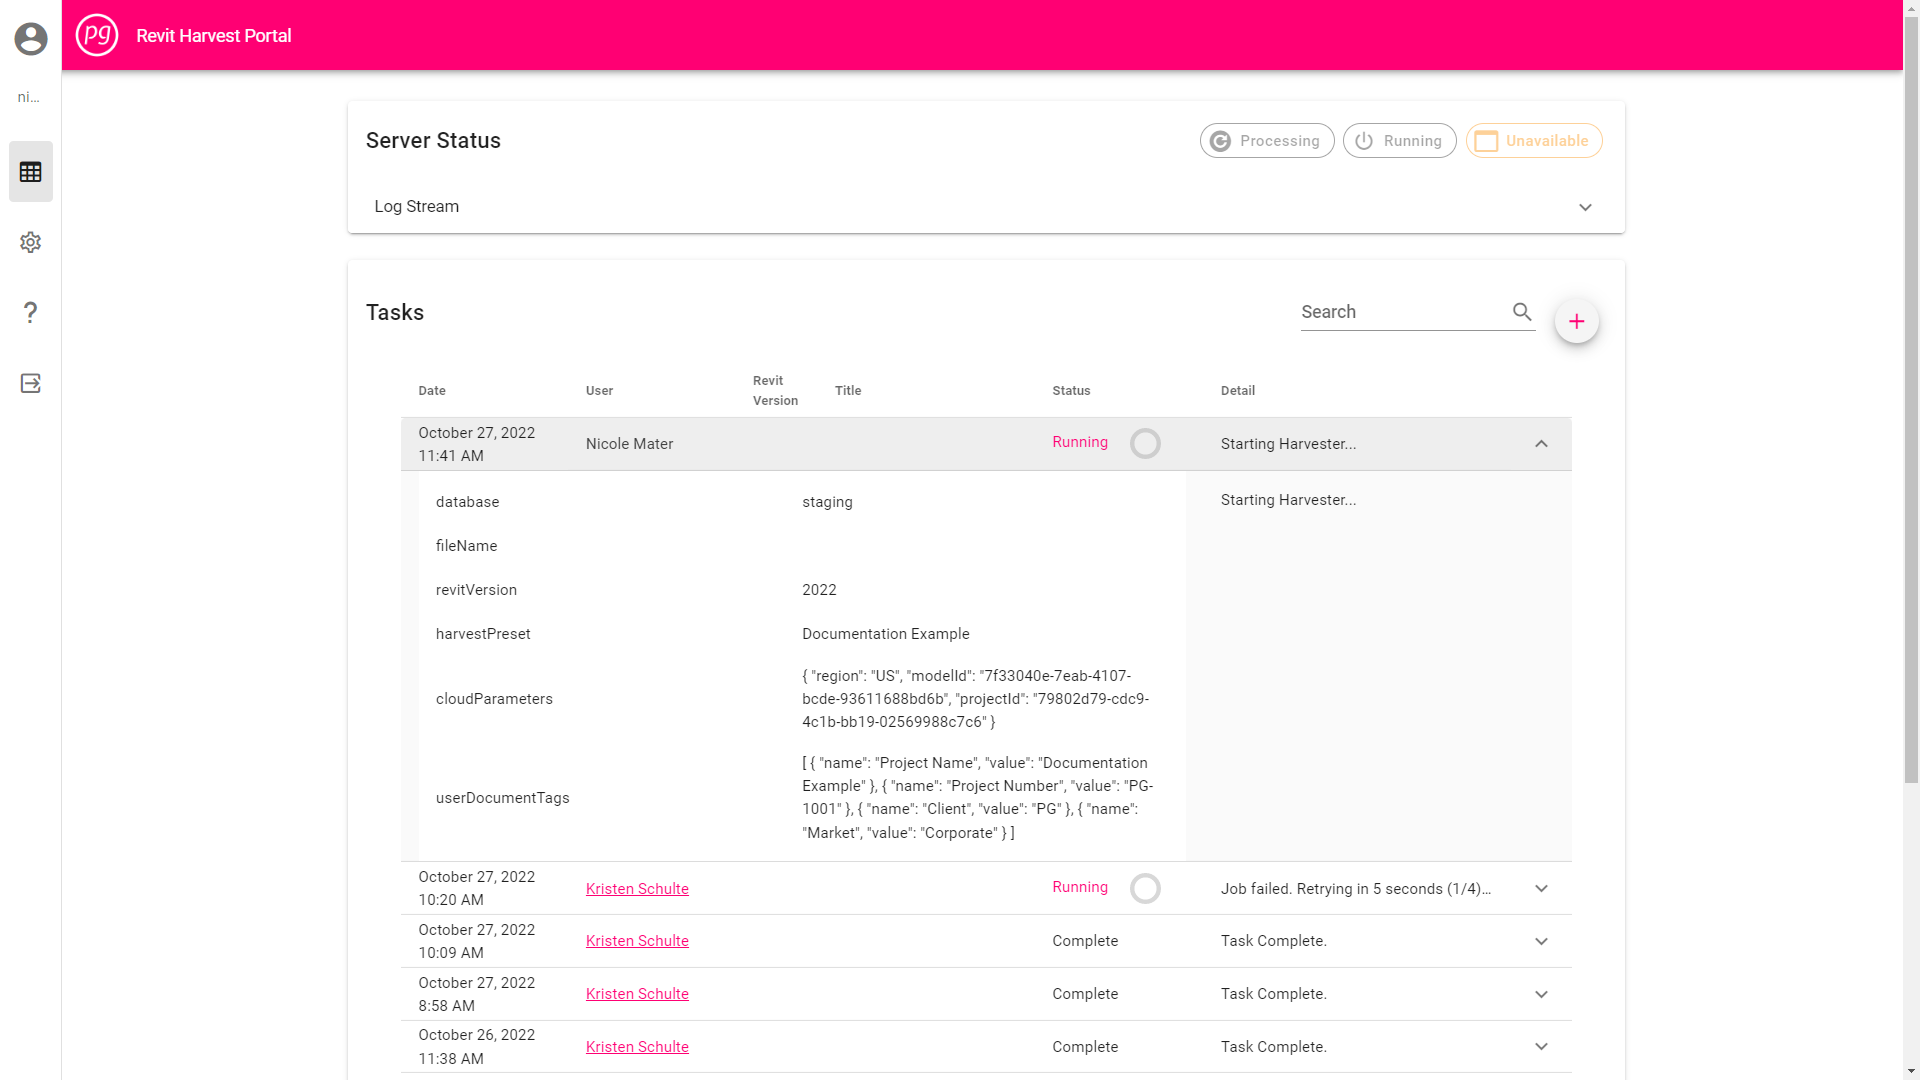This screenshot has width=1920, height=1080.
Task: Open the help question mark icon
Action: coord(30,312)
